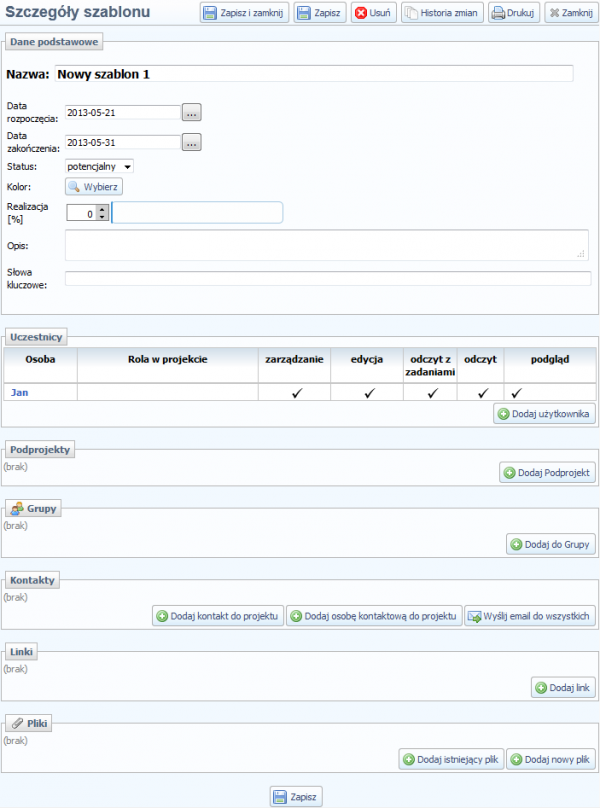Increase the 'Realizacja [%]' spinner value
The image size is (600, 808).
click(x=102, y=208)
